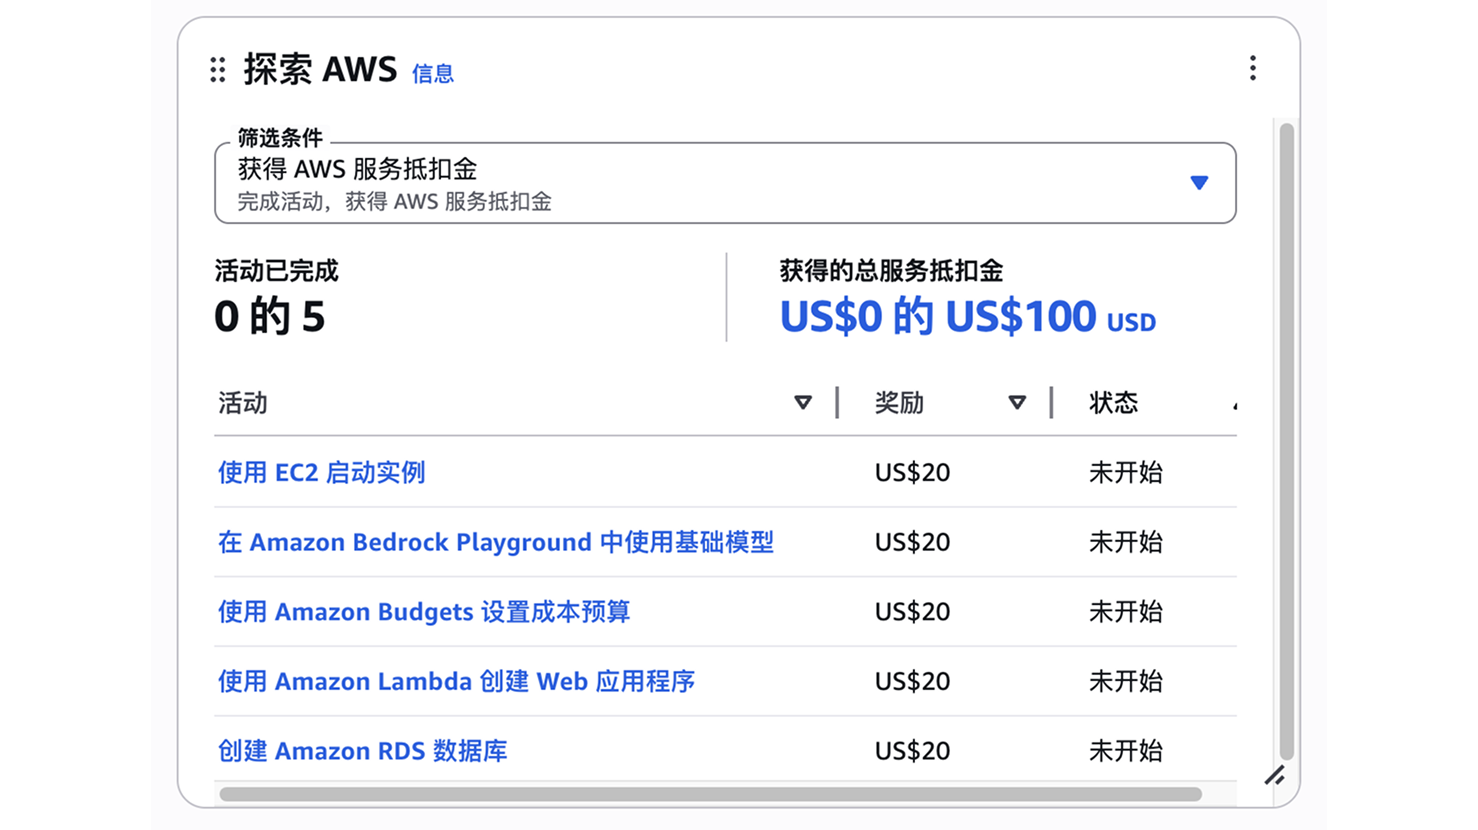Image resolution: width=1478 pixels, height=830 pixels.
Task: Click 创建 Amazon RDS 数据库 link
Action: point(362,751)
